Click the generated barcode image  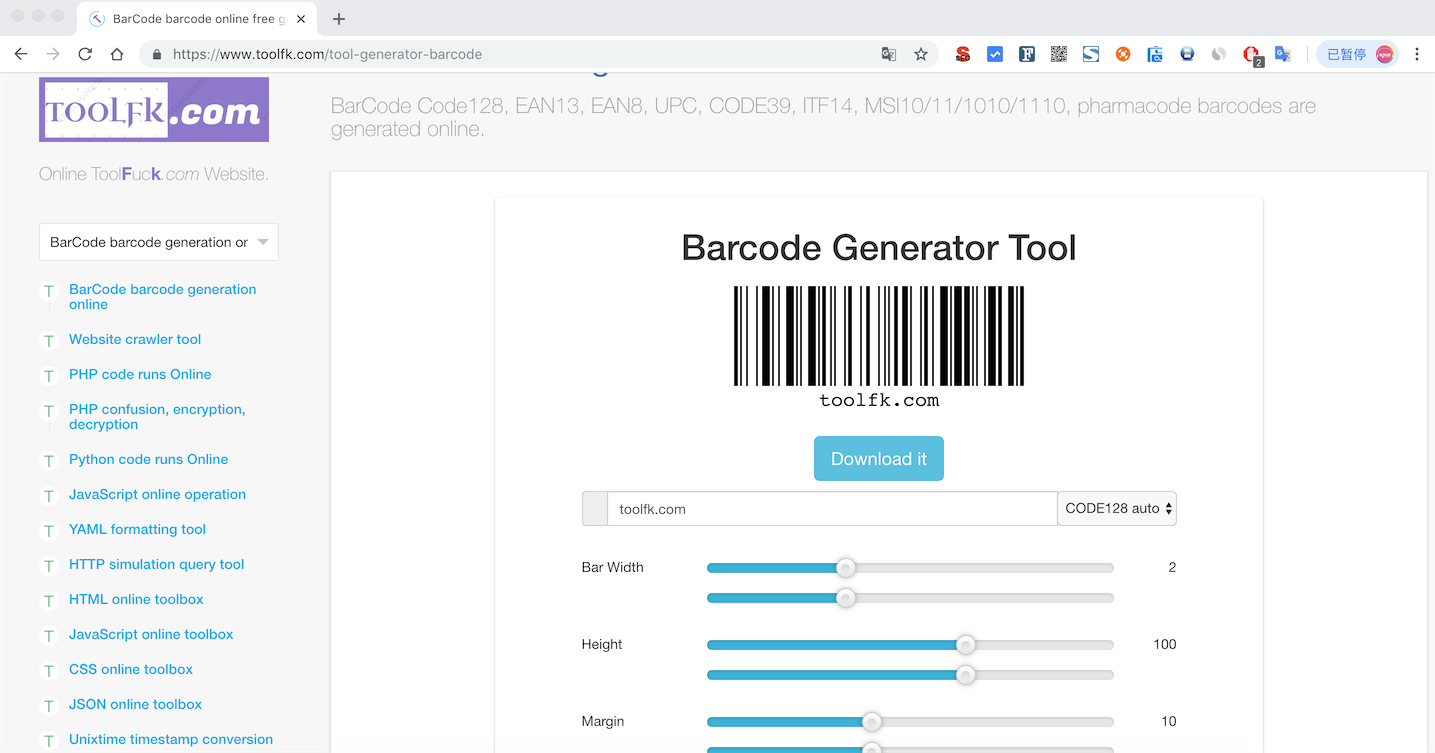pos(879,346)
